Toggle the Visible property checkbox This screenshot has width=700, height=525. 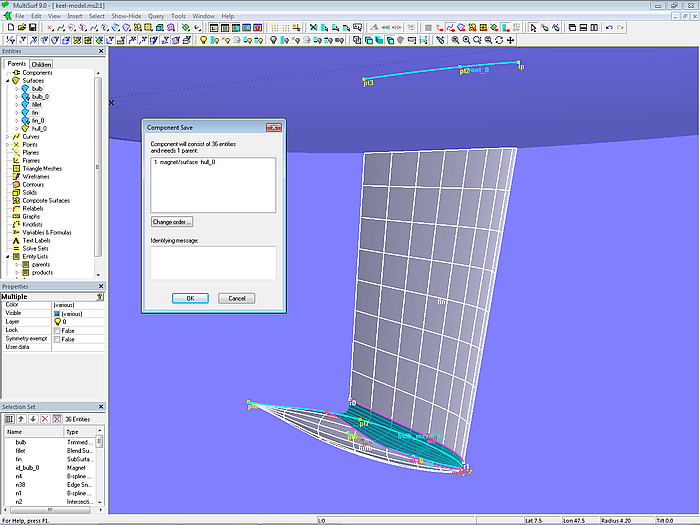tap(57, 313)
